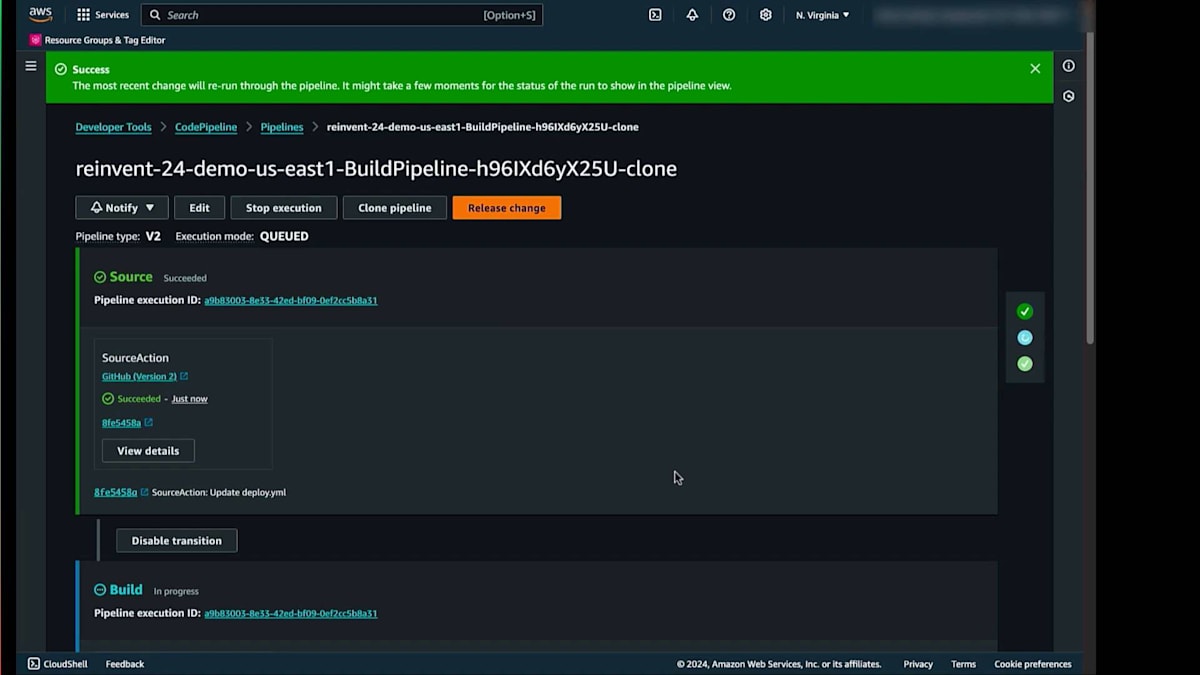Open the help question mark icon
This screenshot has width=1200, height=675.
click(x=729, y=15)
